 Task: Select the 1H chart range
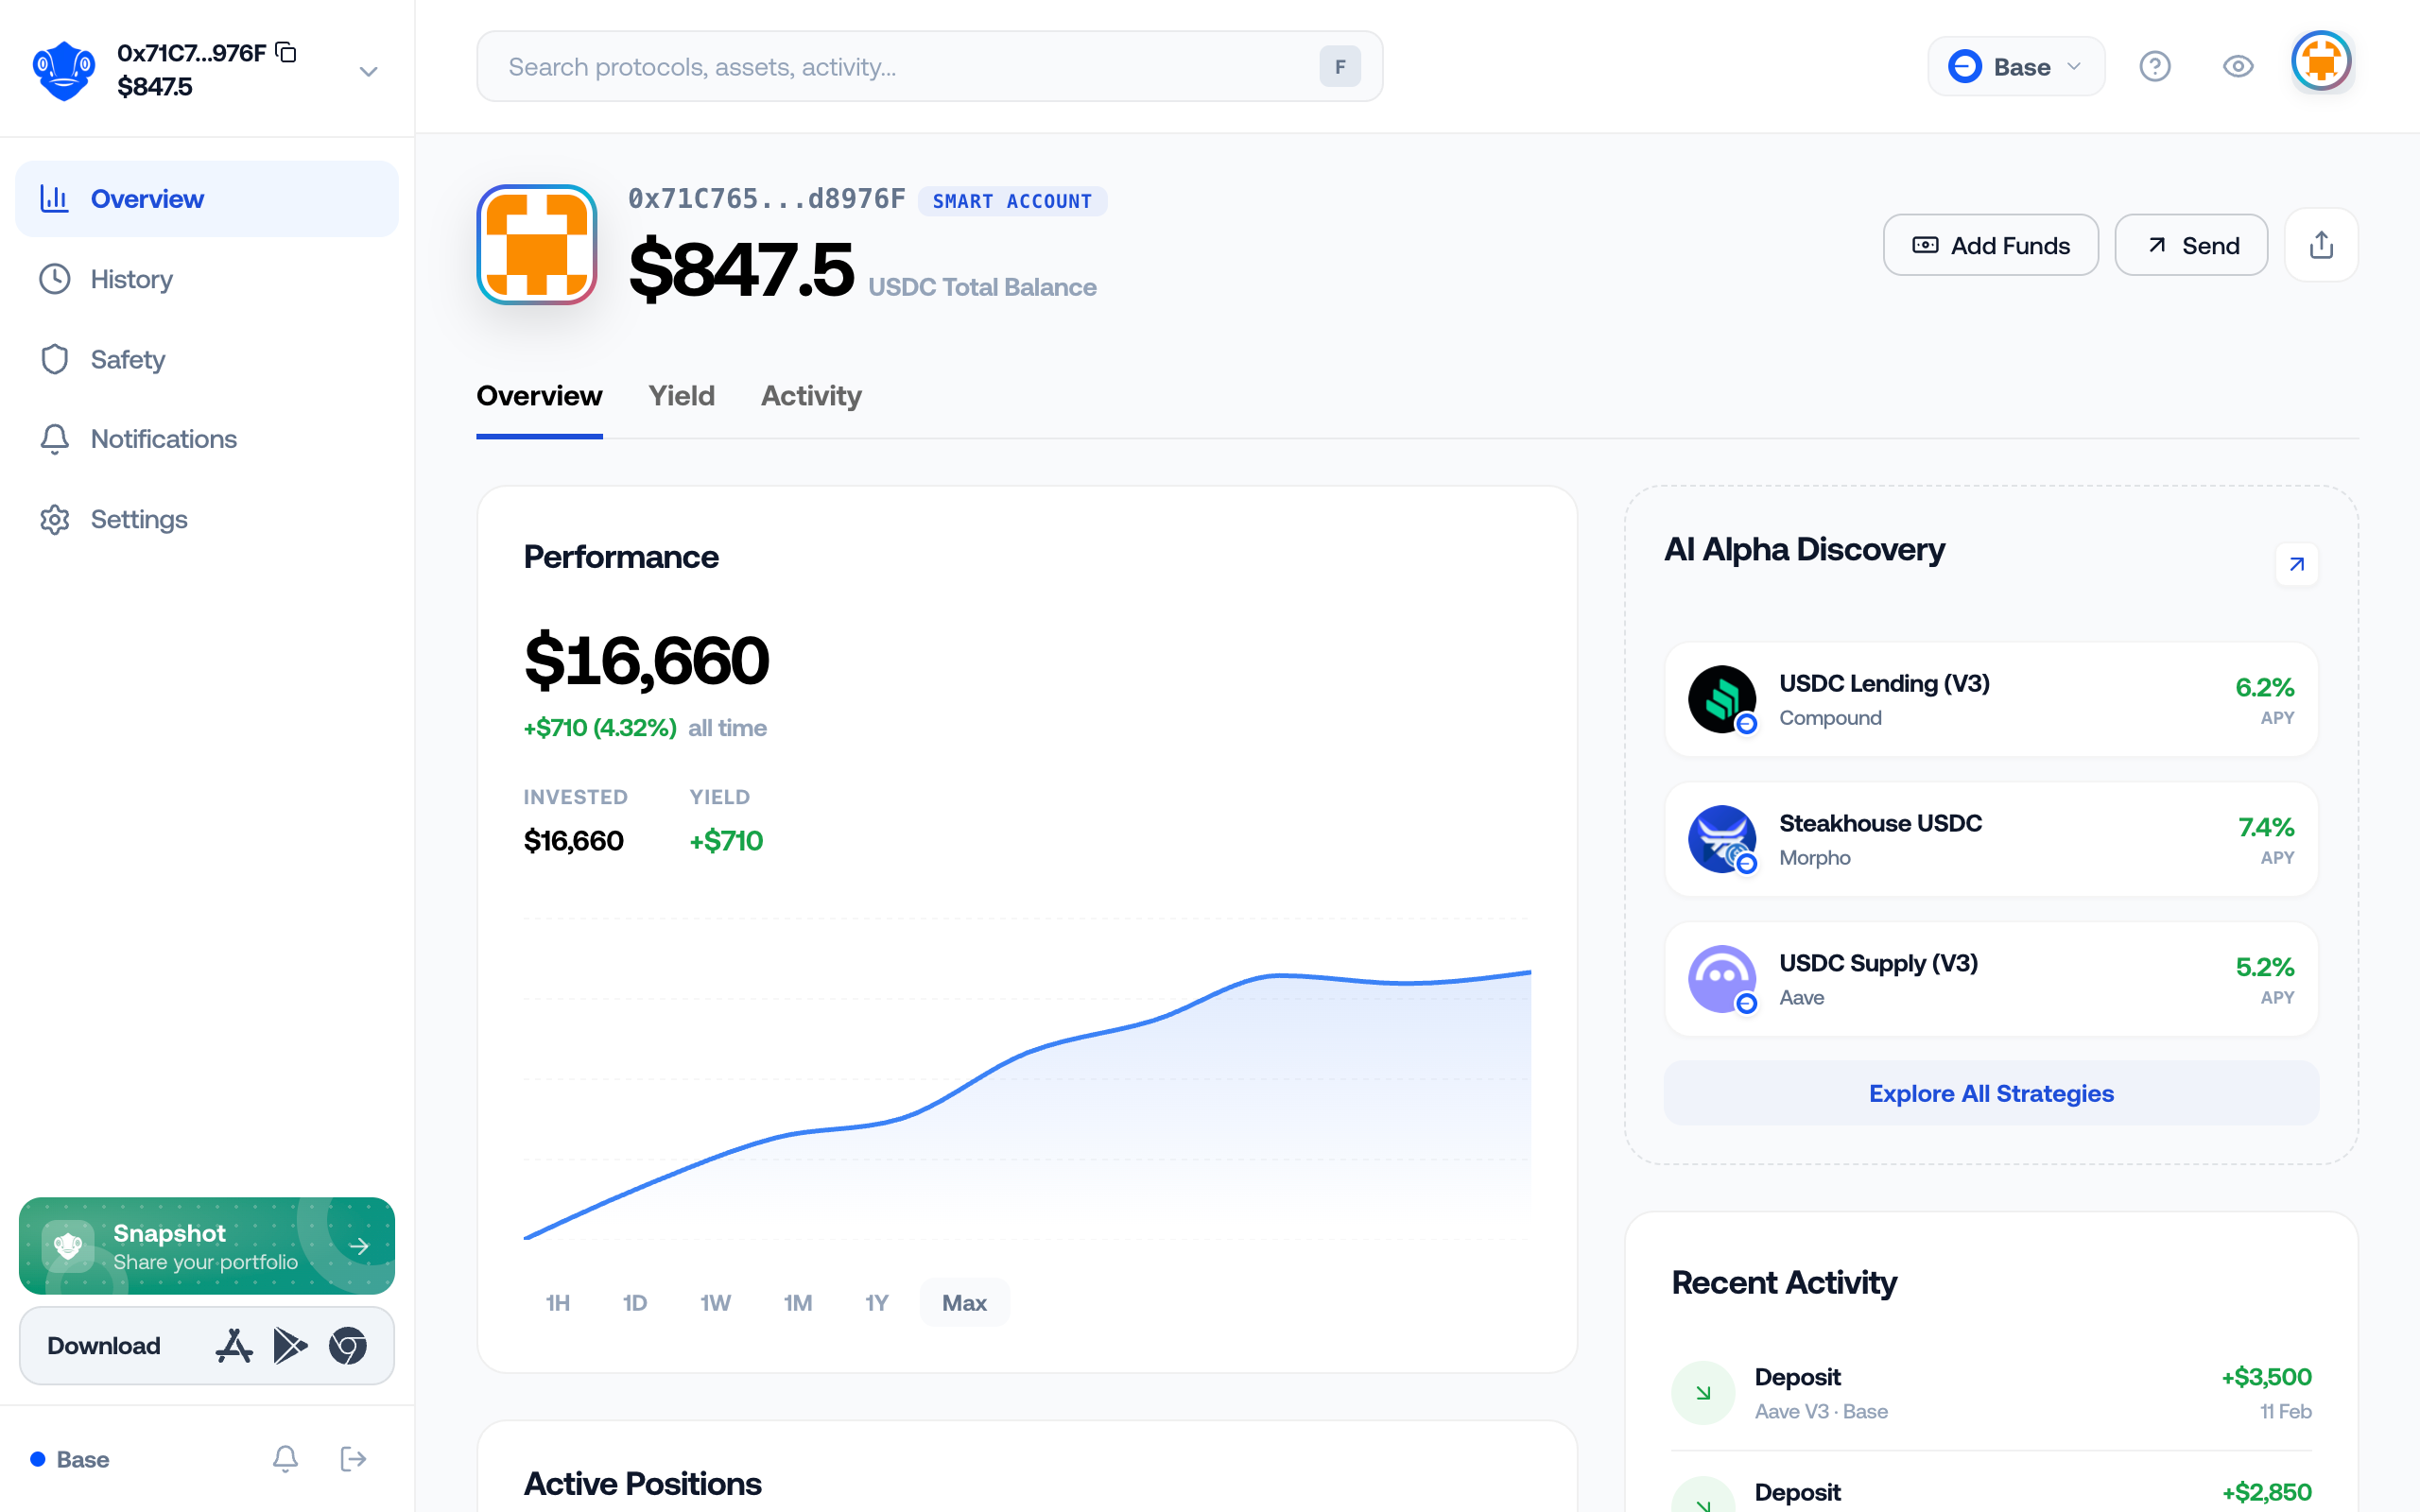click(x=557, y=1302)
